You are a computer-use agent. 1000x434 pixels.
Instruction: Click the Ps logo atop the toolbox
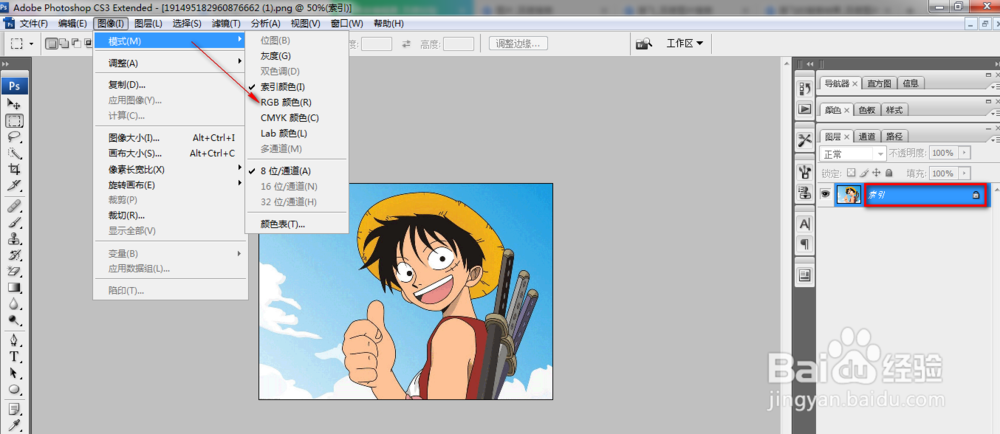click(x=15, y=85)
